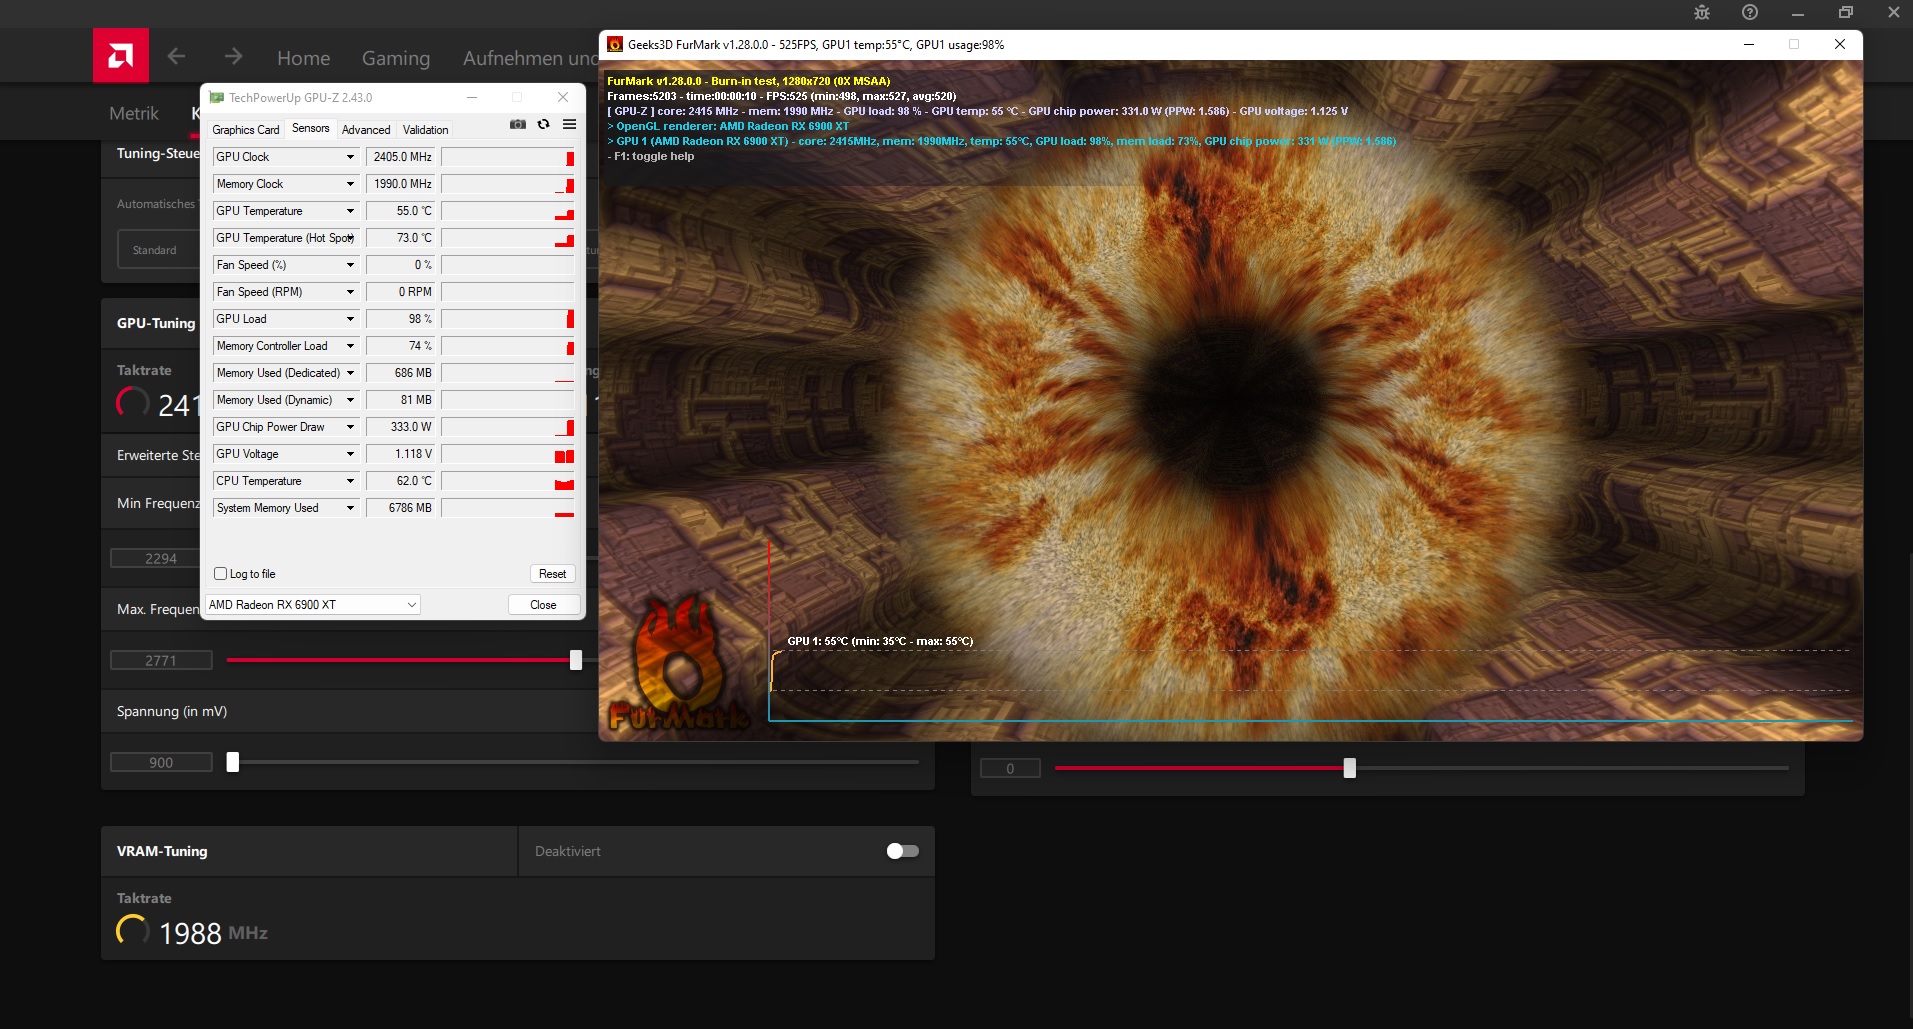This screenshot has width=1913, height=1029.
Task: Click the GPU Chip Power 333.0 W value
Action: (401, 427)
